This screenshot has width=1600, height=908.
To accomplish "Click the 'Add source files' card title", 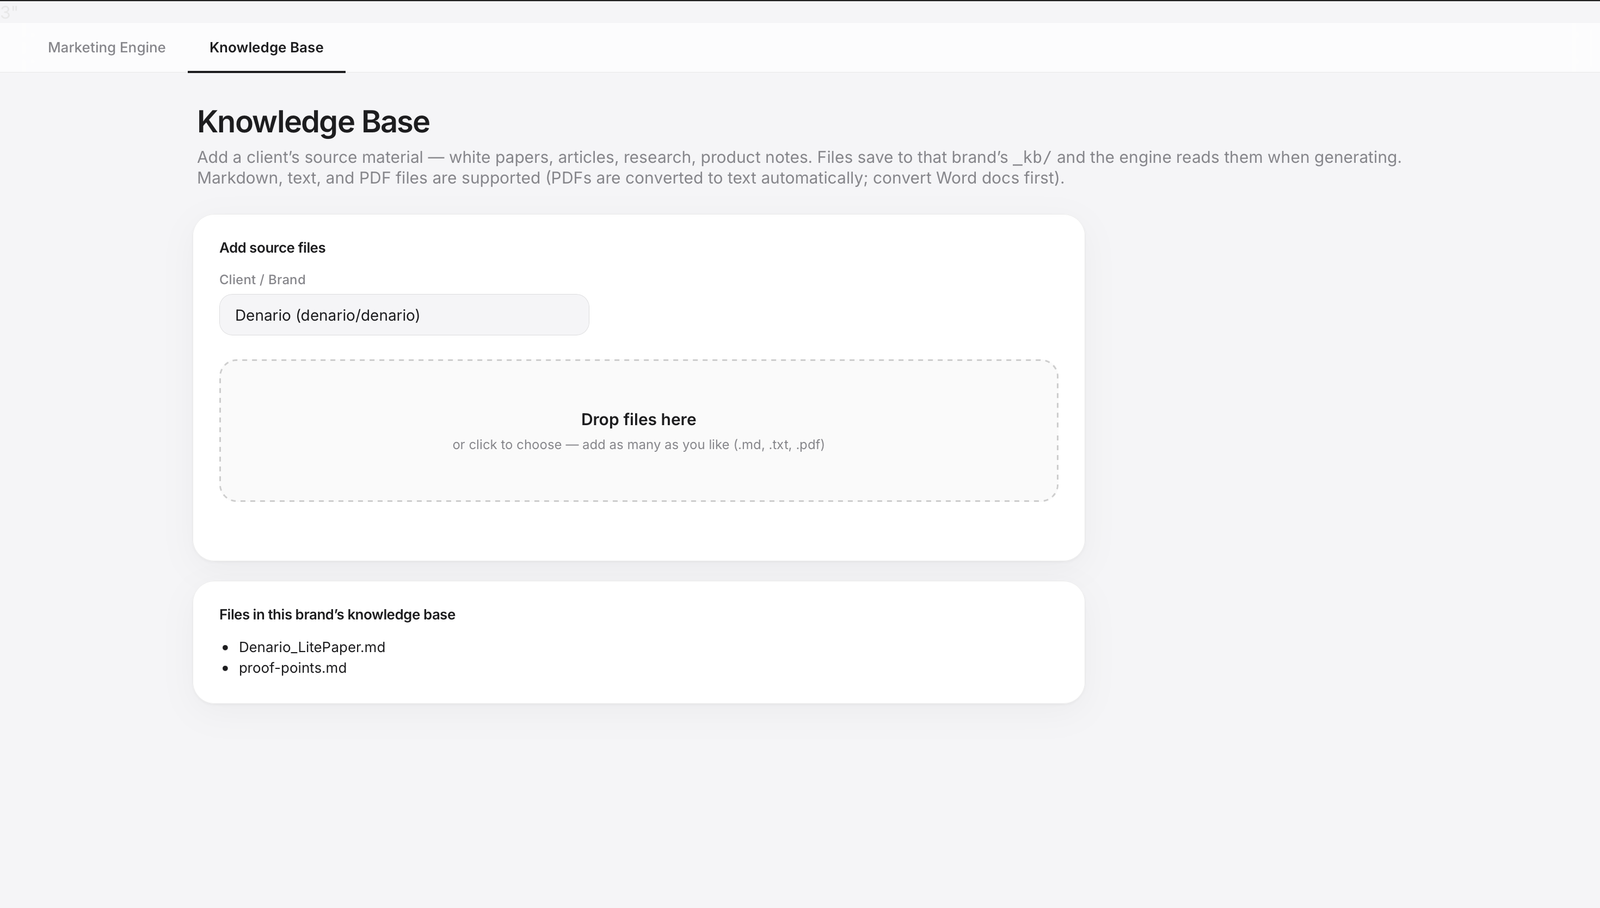I will pyautogui.click(x=272, y=248).
